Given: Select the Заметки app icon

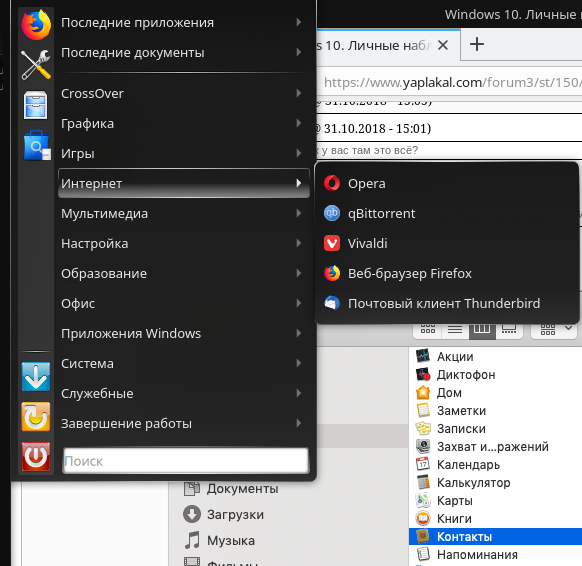Looking at the screenshot, I should pyautogui.click(x=423, y=410).
